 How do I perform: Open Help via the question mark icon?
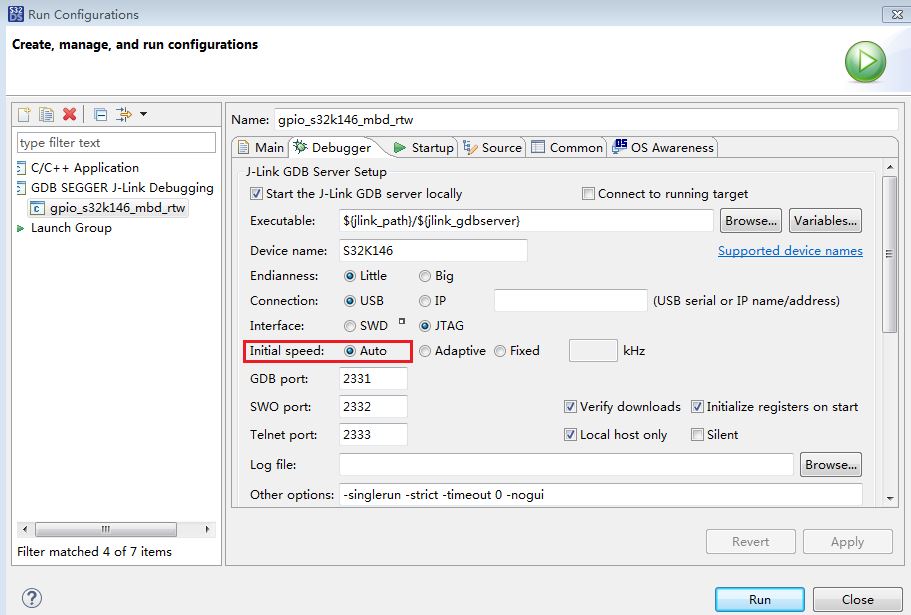(31, 597)
